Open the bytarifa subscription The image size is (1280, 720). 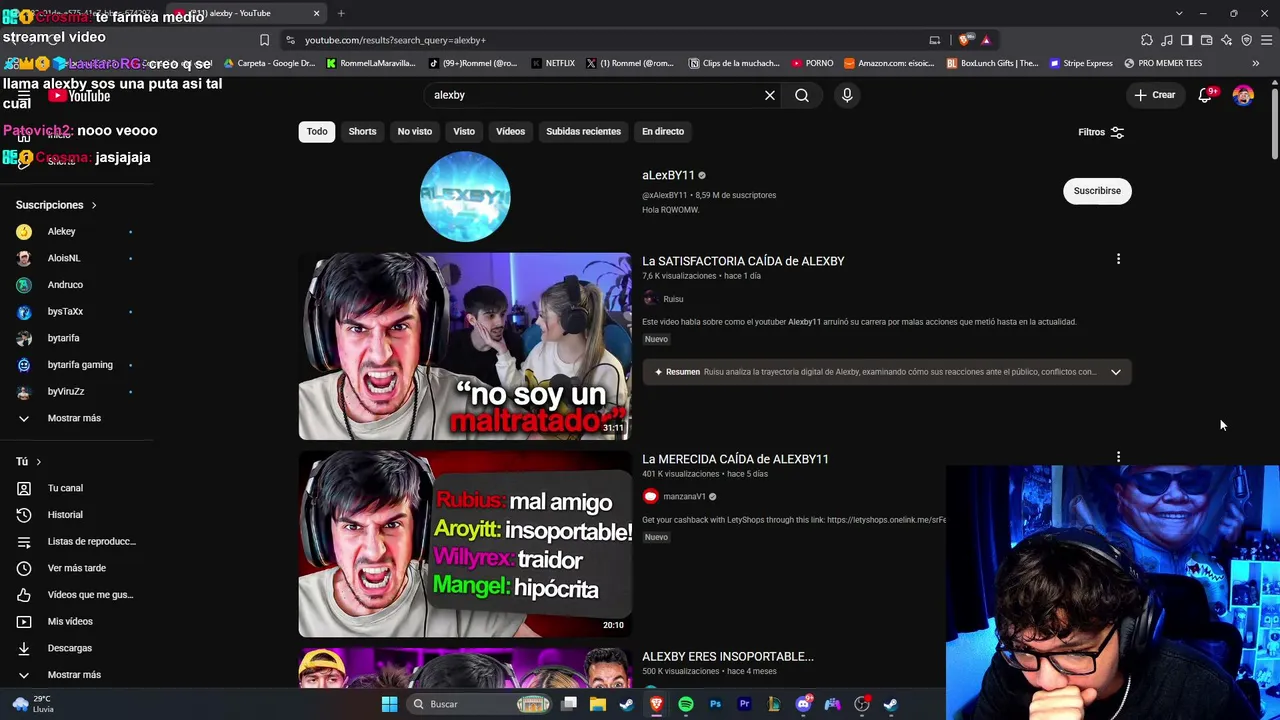63,338
